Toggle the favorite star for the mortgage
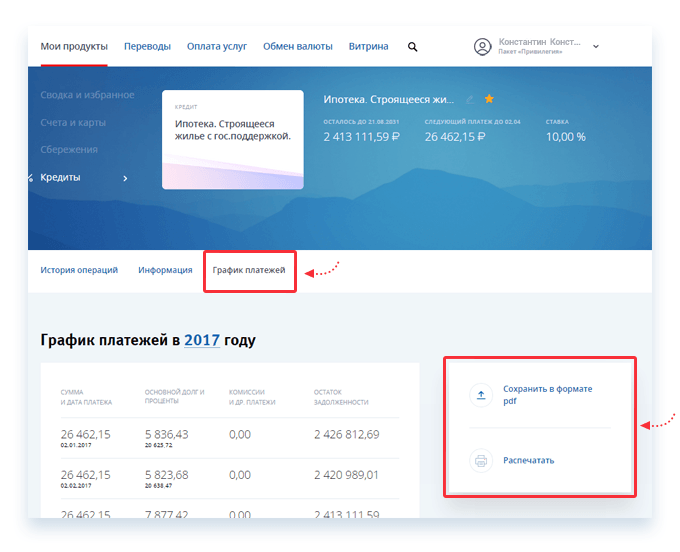The width and height of the screenshot is (680, 552). point(489,100)
